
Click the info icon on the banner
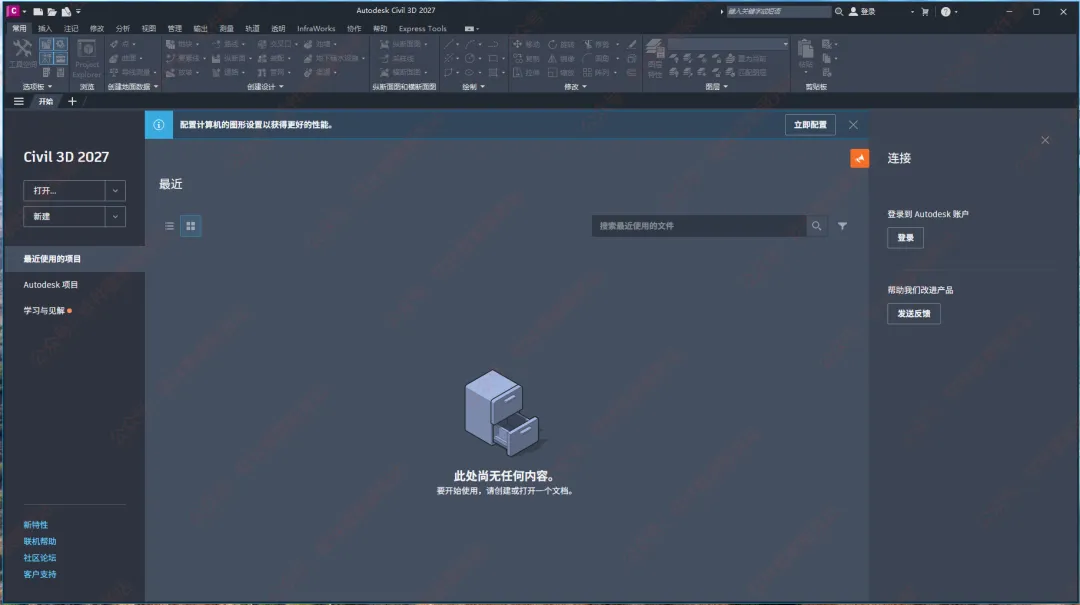pos(158,125)
